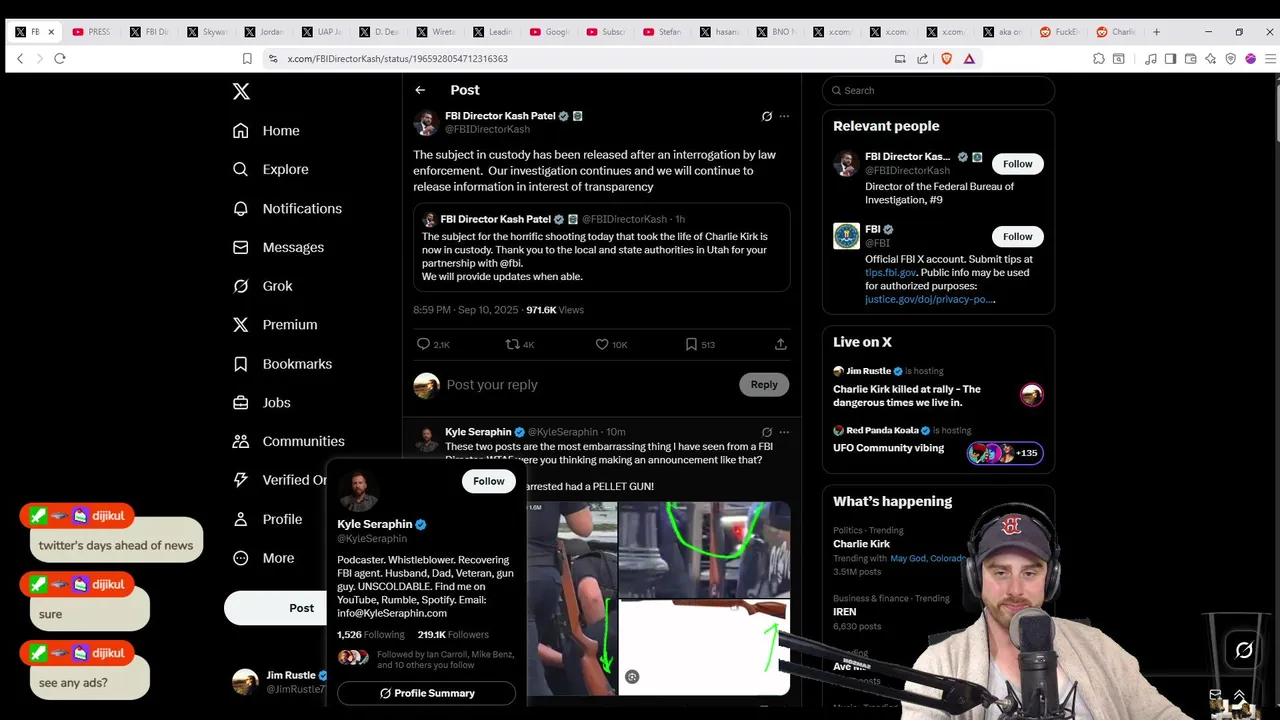Click the Search box on X
This screenshot has height=720, width=1280.
(938, 90)
